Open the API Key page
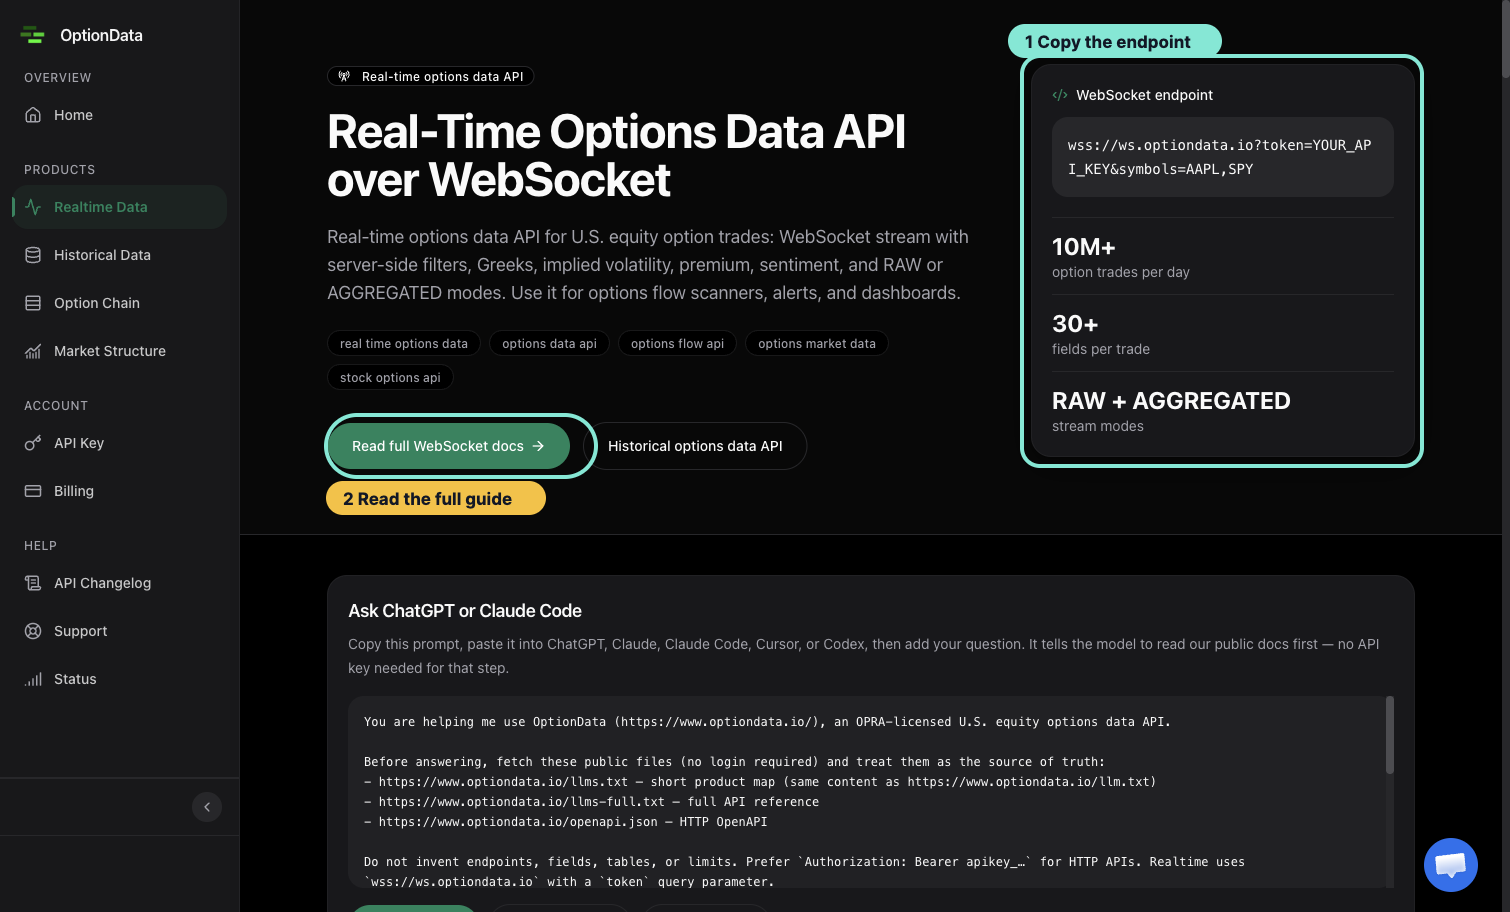1510x912 pixels. [x=120, y=443]
